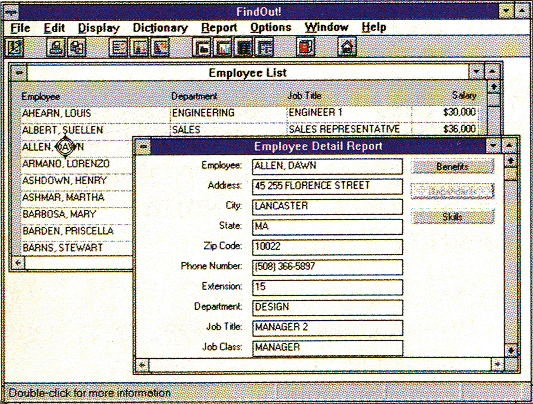Click the Skills button
Viewport: 533px width, 404px height.
(452, 216)
